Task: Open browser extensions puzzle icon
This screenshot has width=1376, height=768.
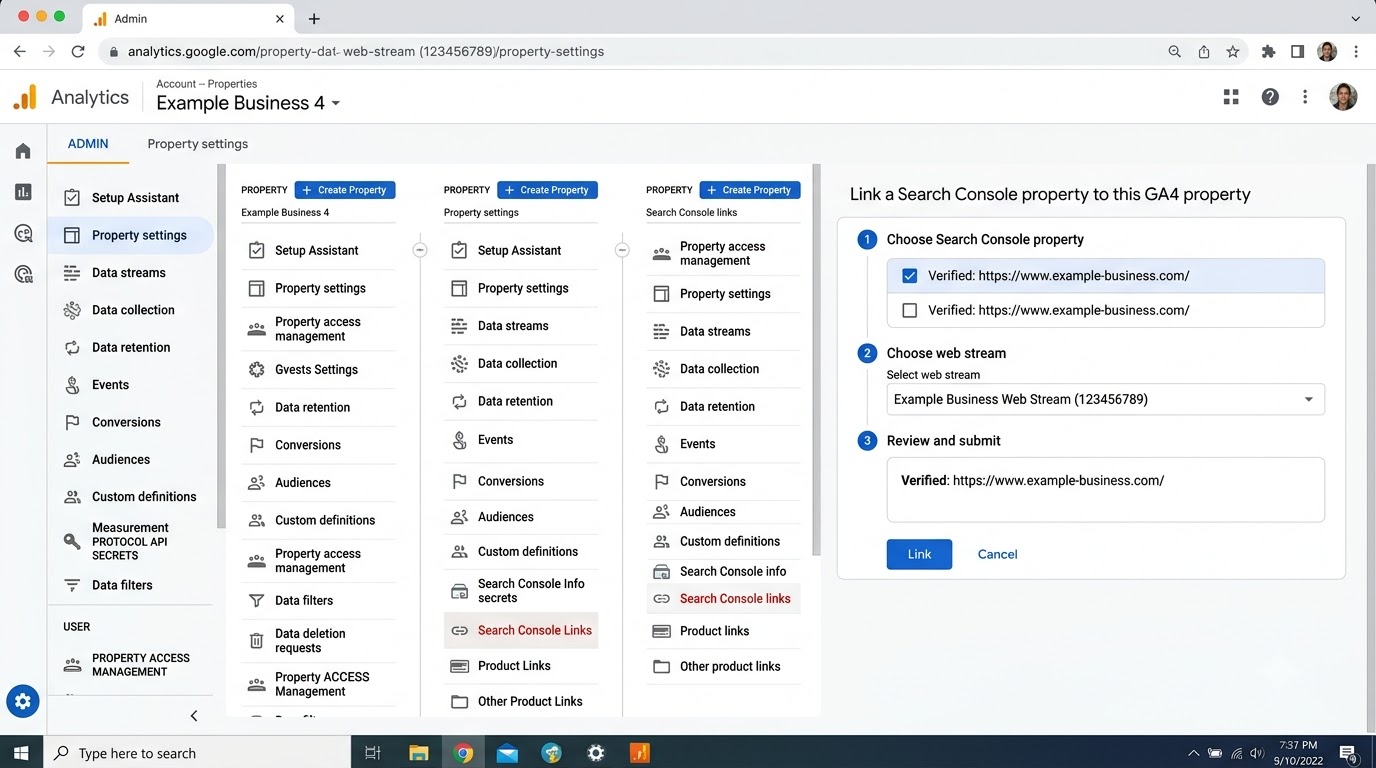Action: (x=1268, y=51)
